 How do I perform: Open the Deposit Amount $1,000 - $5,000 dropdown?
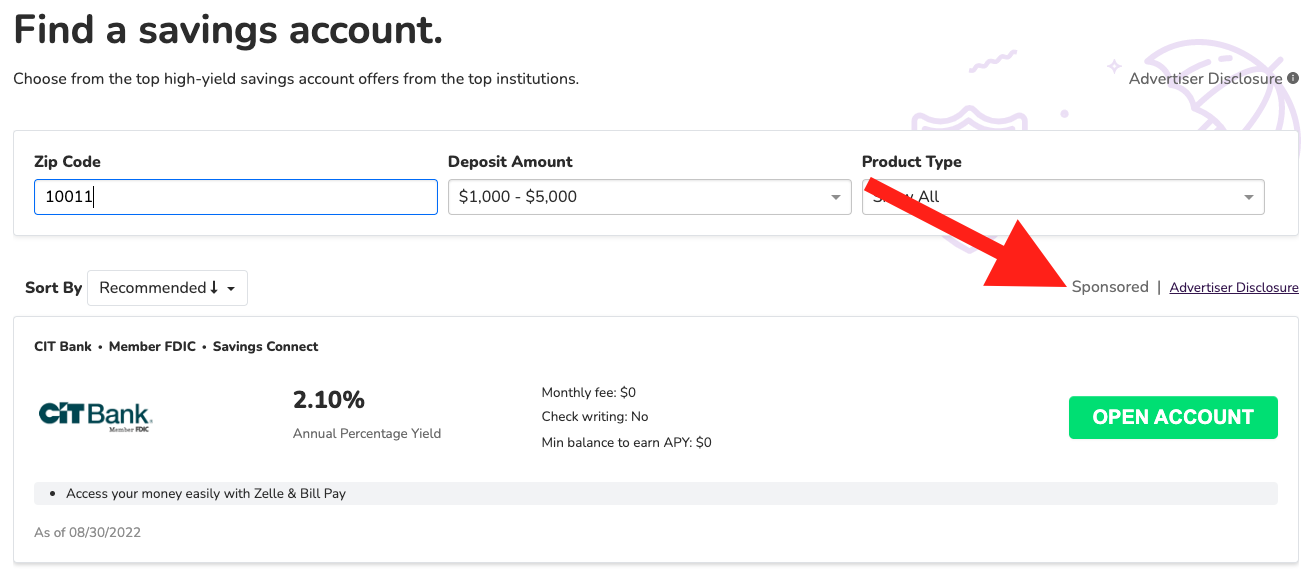click(648, 197)
